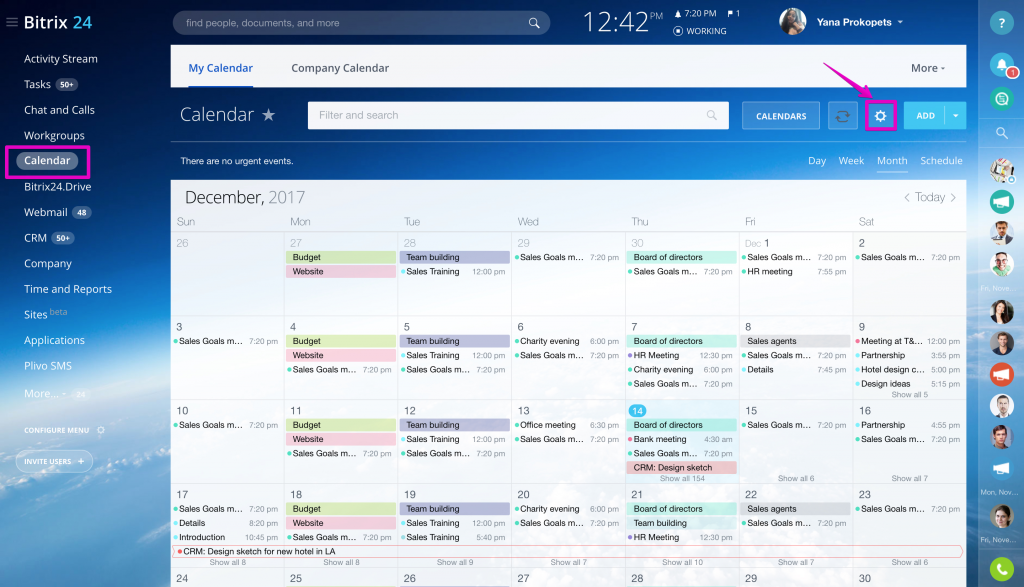
Task: Open Bitrix24.Drive
Action: tap(57, 187)
